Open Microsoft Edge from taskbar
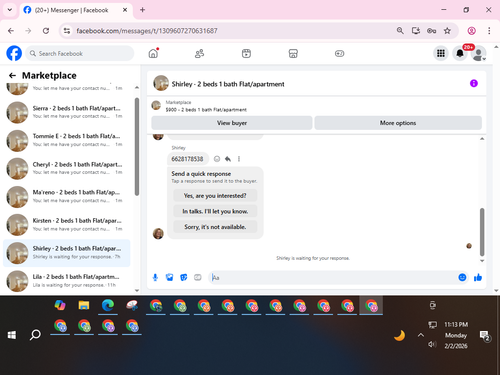This screenshot has height=375, width=500. (x=108, y=305)
